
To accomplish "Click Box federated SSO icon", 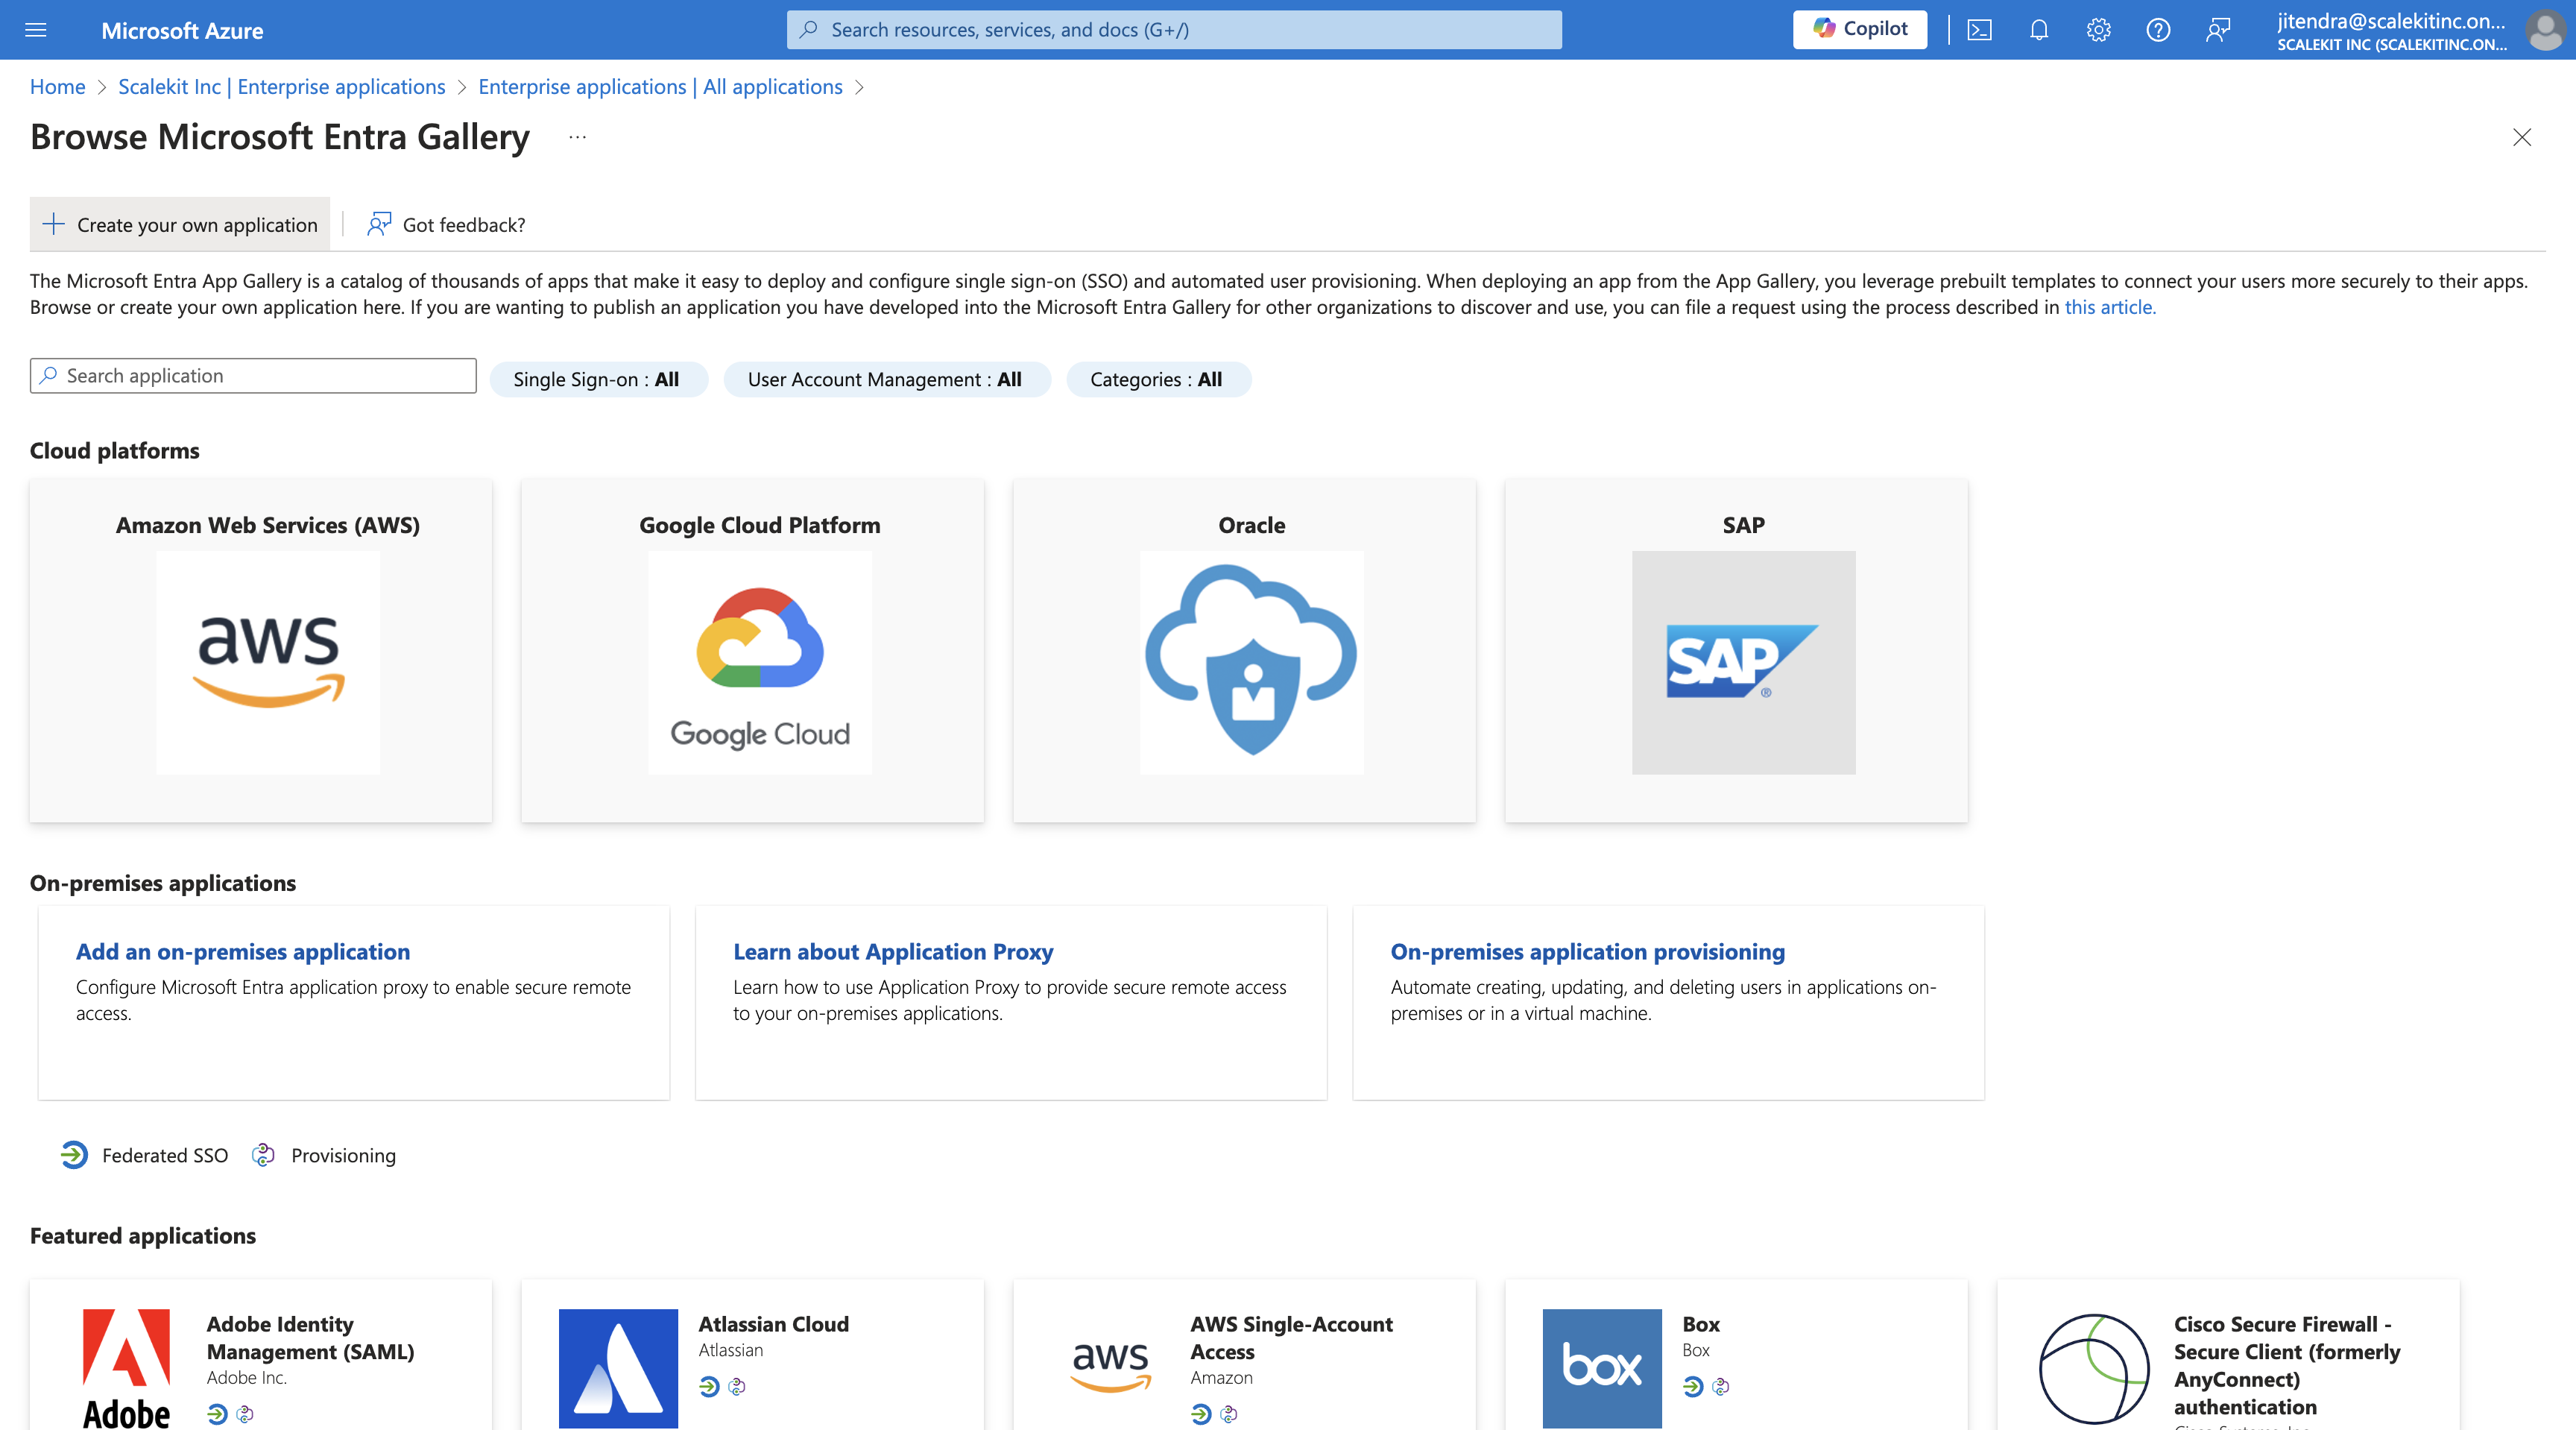I will (1693, 1386).
